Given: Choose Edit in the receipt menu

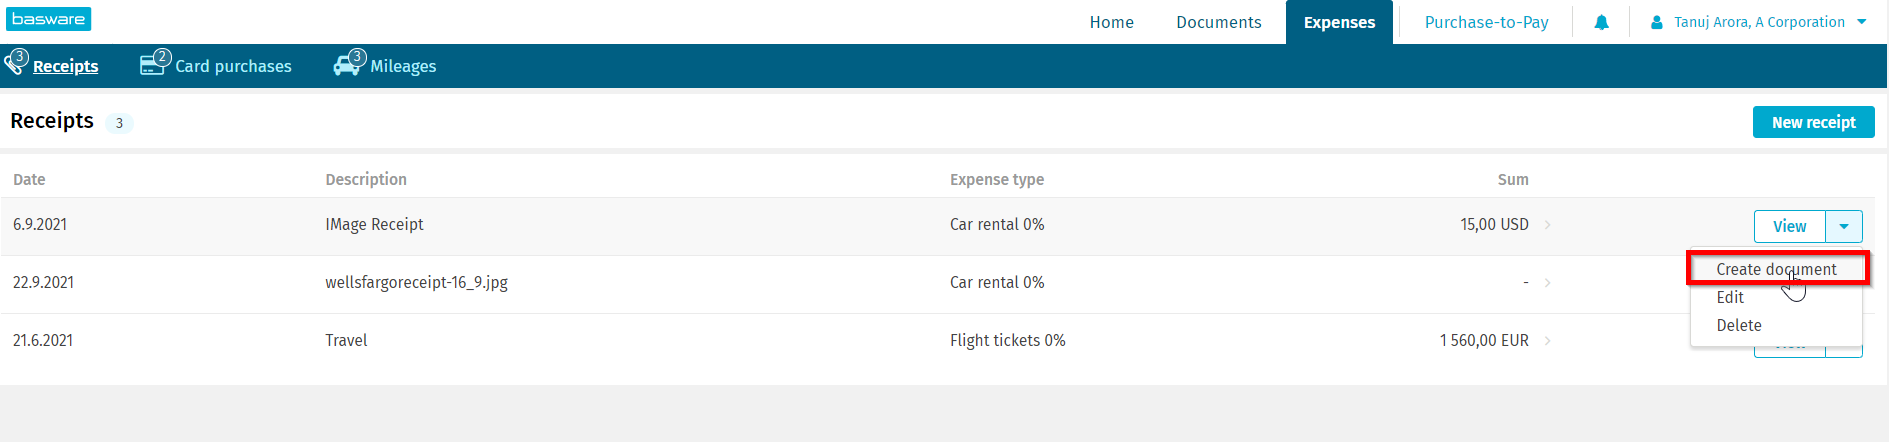Looking at the screenshot, I should coord(1730,297).
